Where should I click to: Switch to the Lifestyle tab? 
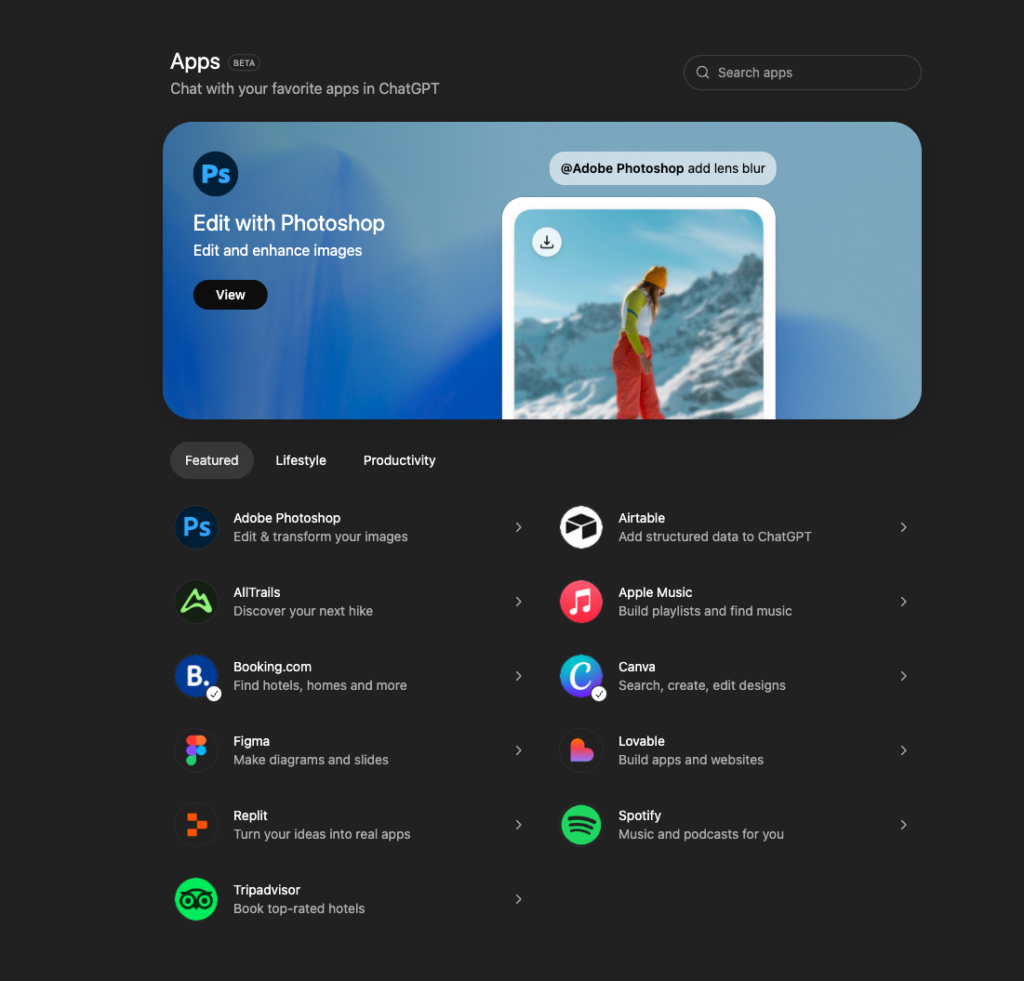coord(300,460)
